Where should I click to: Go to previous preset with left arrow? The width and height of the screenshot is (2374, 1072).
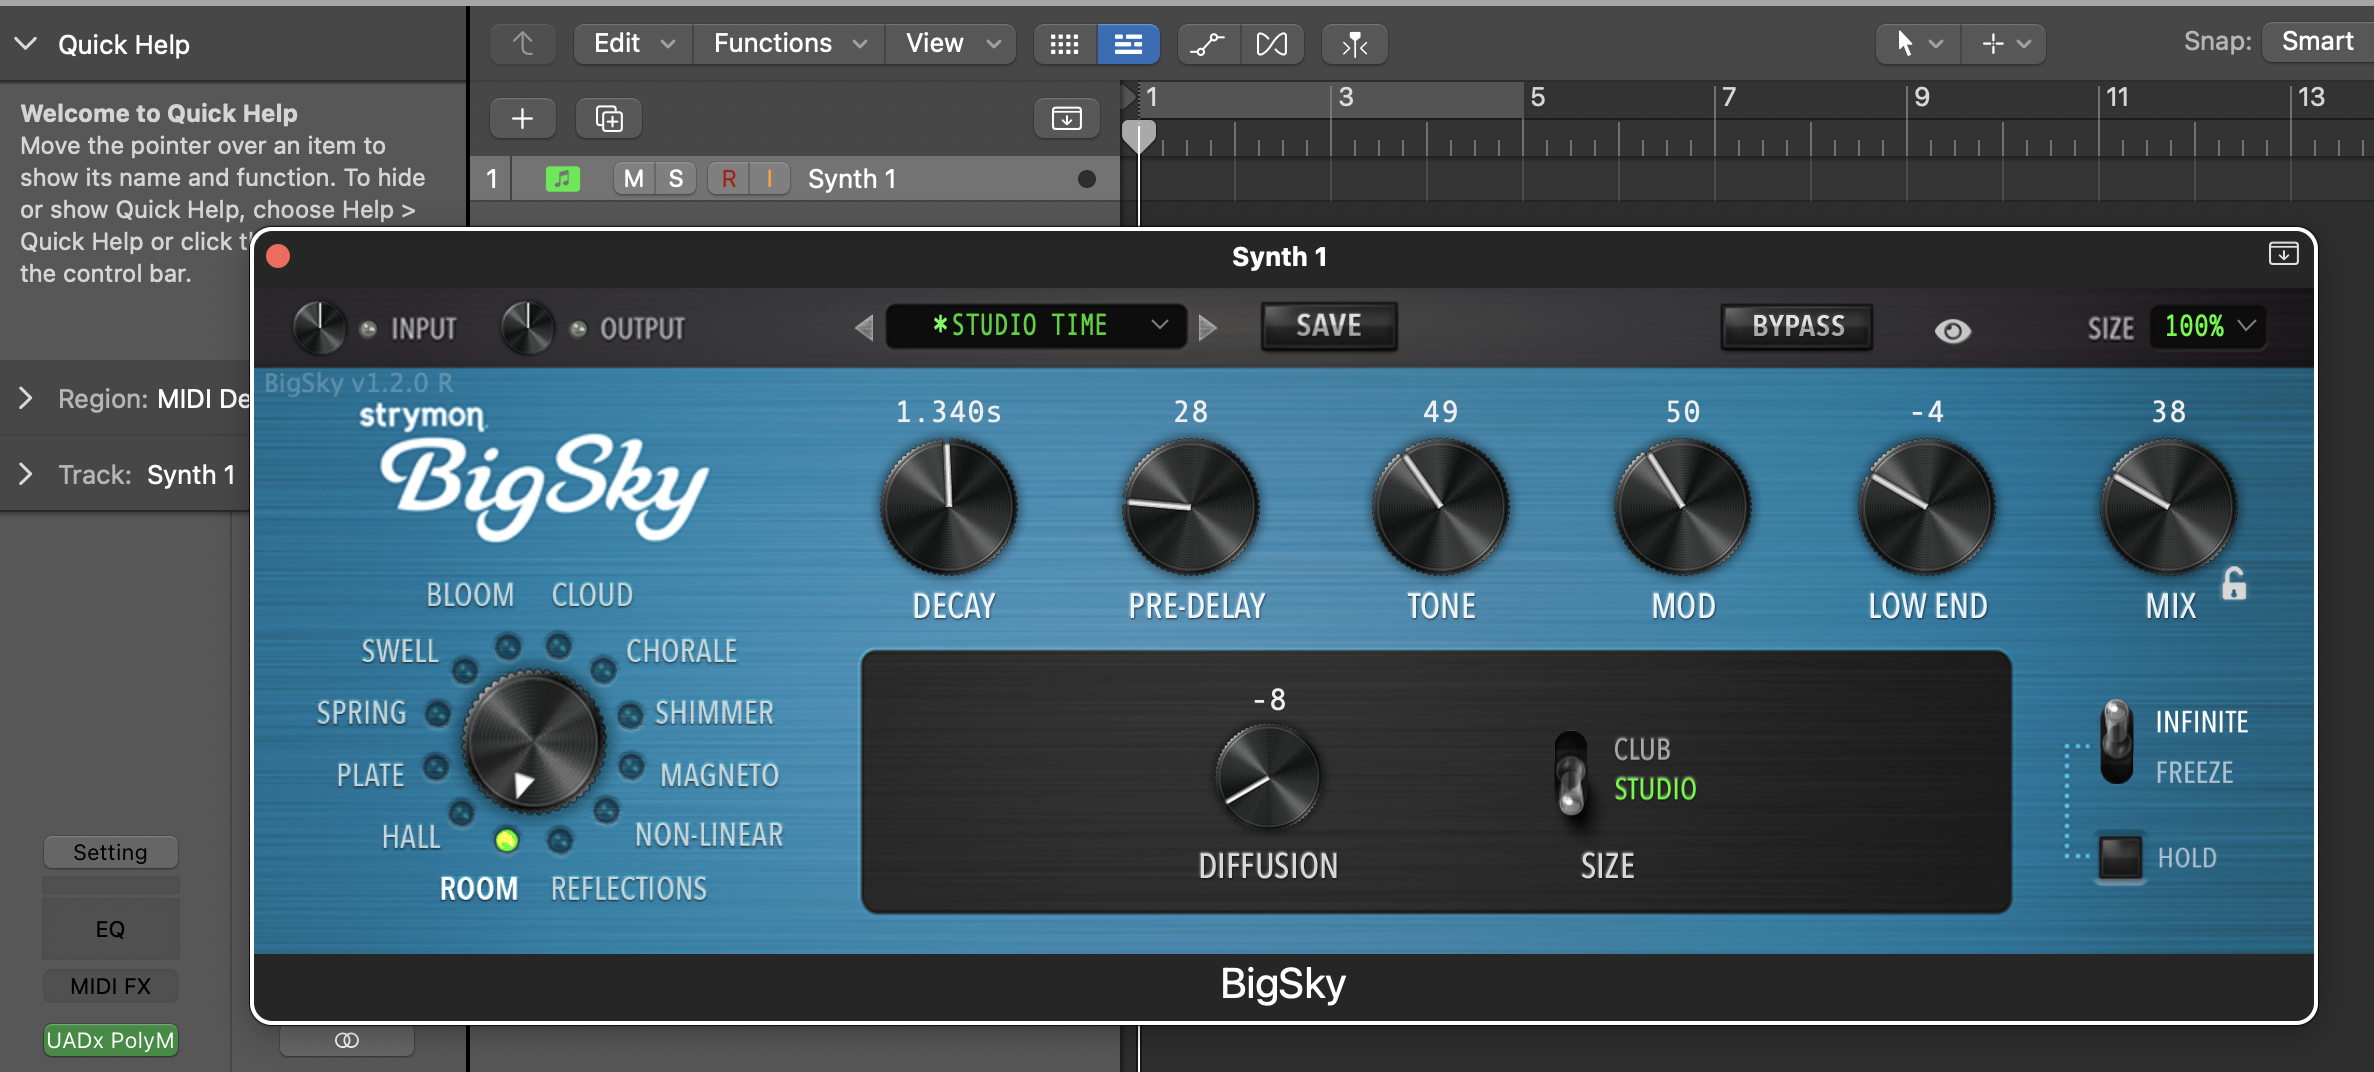pos(864,327)
